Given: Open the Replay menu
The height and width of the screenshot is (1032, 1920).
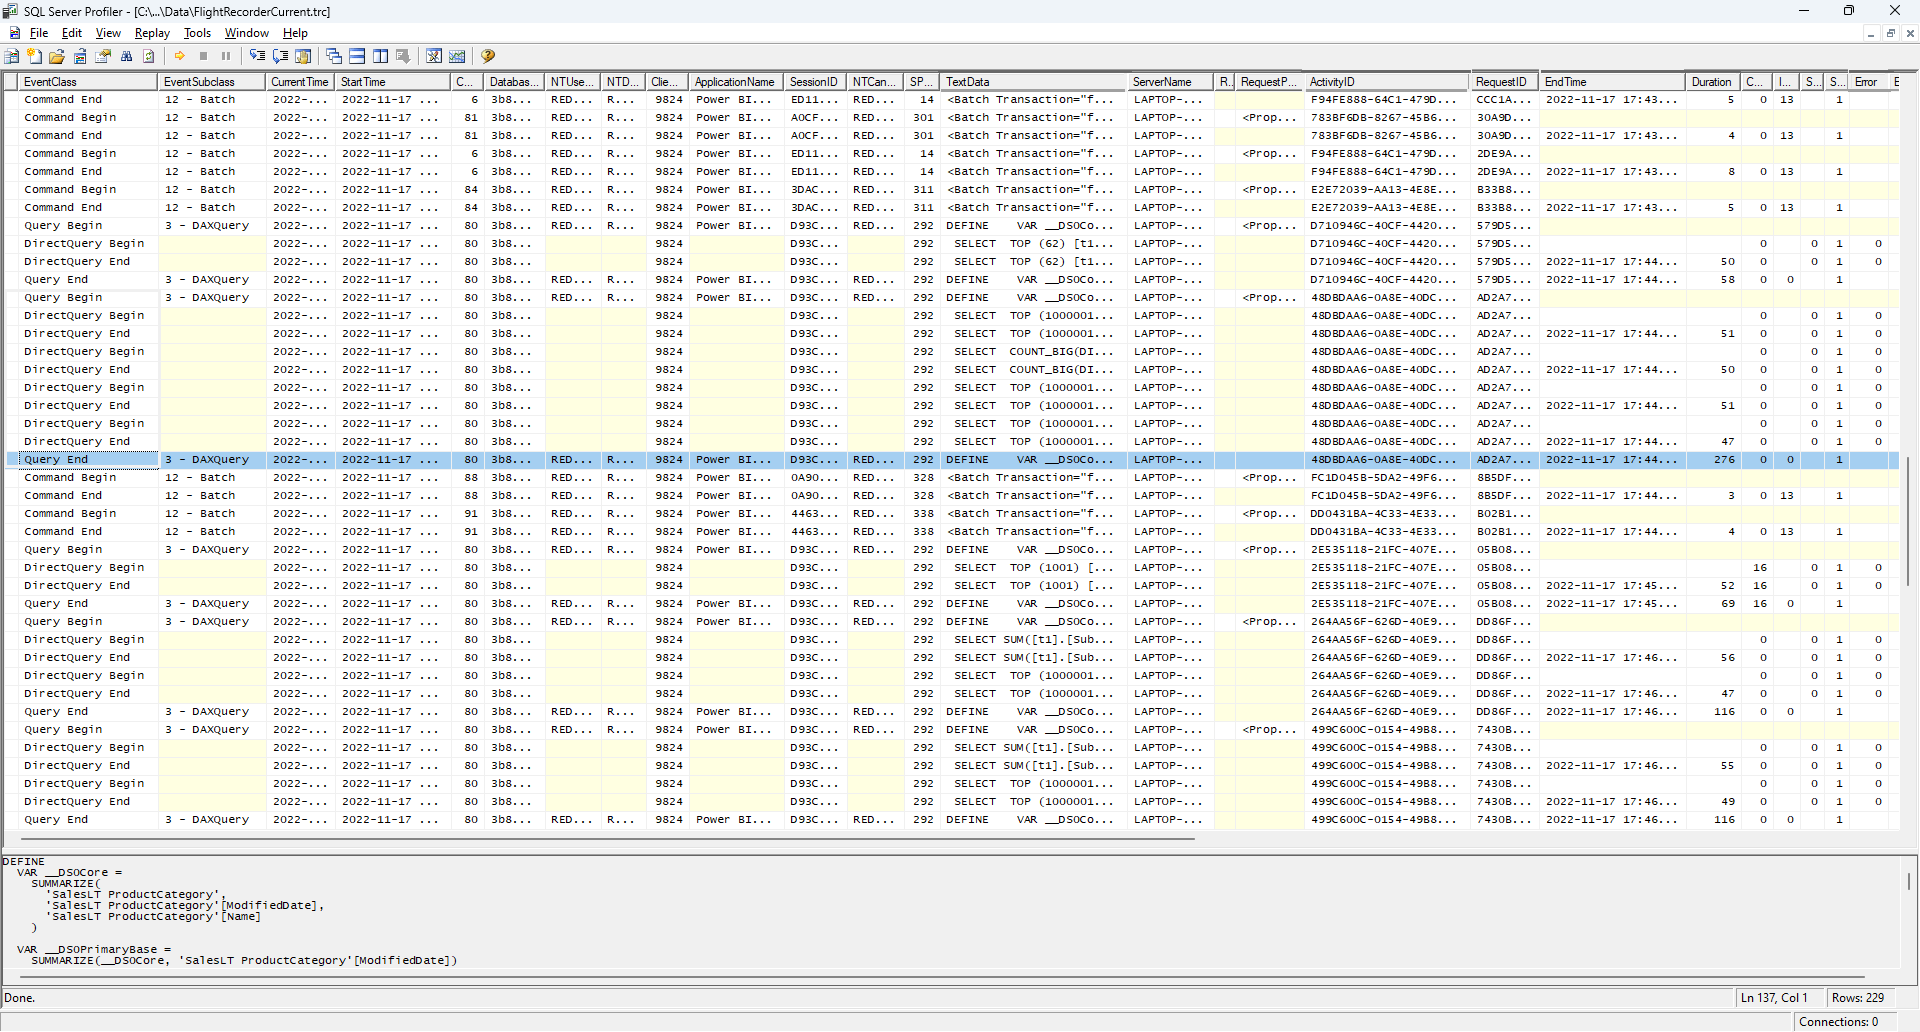Looking at the screenshot, I should click(x=151, y=33).
